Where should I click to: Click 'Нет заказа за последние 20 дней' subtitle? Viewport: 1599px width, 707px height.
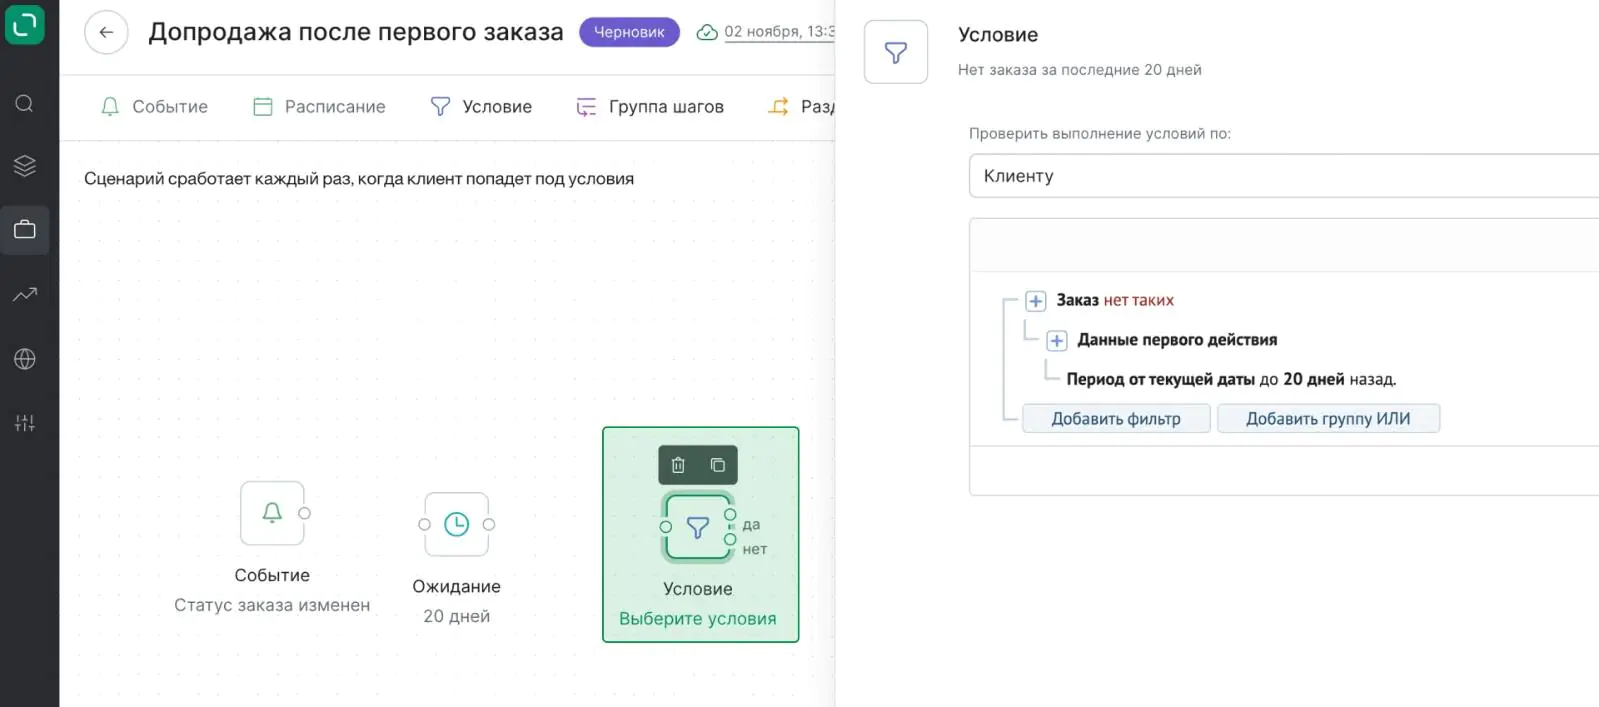click(1080, 70)
